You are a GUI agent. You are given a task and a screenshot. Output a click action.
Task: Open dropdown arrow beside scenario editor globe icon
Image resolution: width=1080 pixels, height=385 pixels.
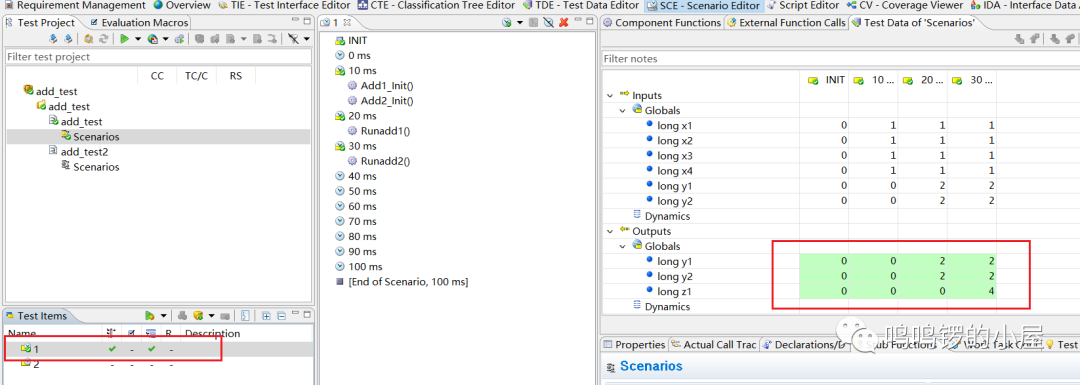click(520, 22)
